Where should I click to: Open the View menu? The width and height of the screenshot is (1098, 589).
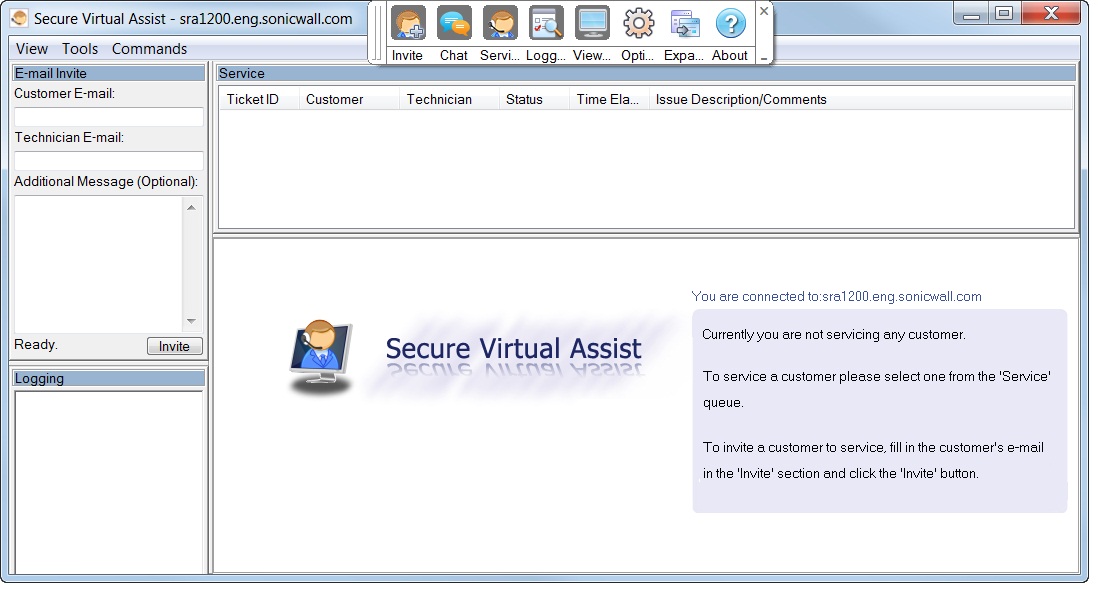(32, 49)
